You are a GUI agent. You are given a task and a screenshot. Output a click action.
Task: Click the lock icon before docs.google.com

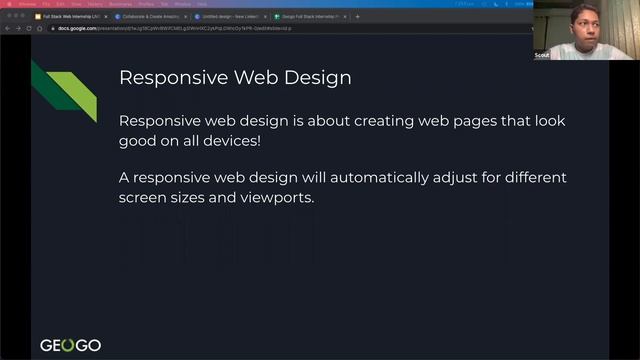[x=53, y=29]
